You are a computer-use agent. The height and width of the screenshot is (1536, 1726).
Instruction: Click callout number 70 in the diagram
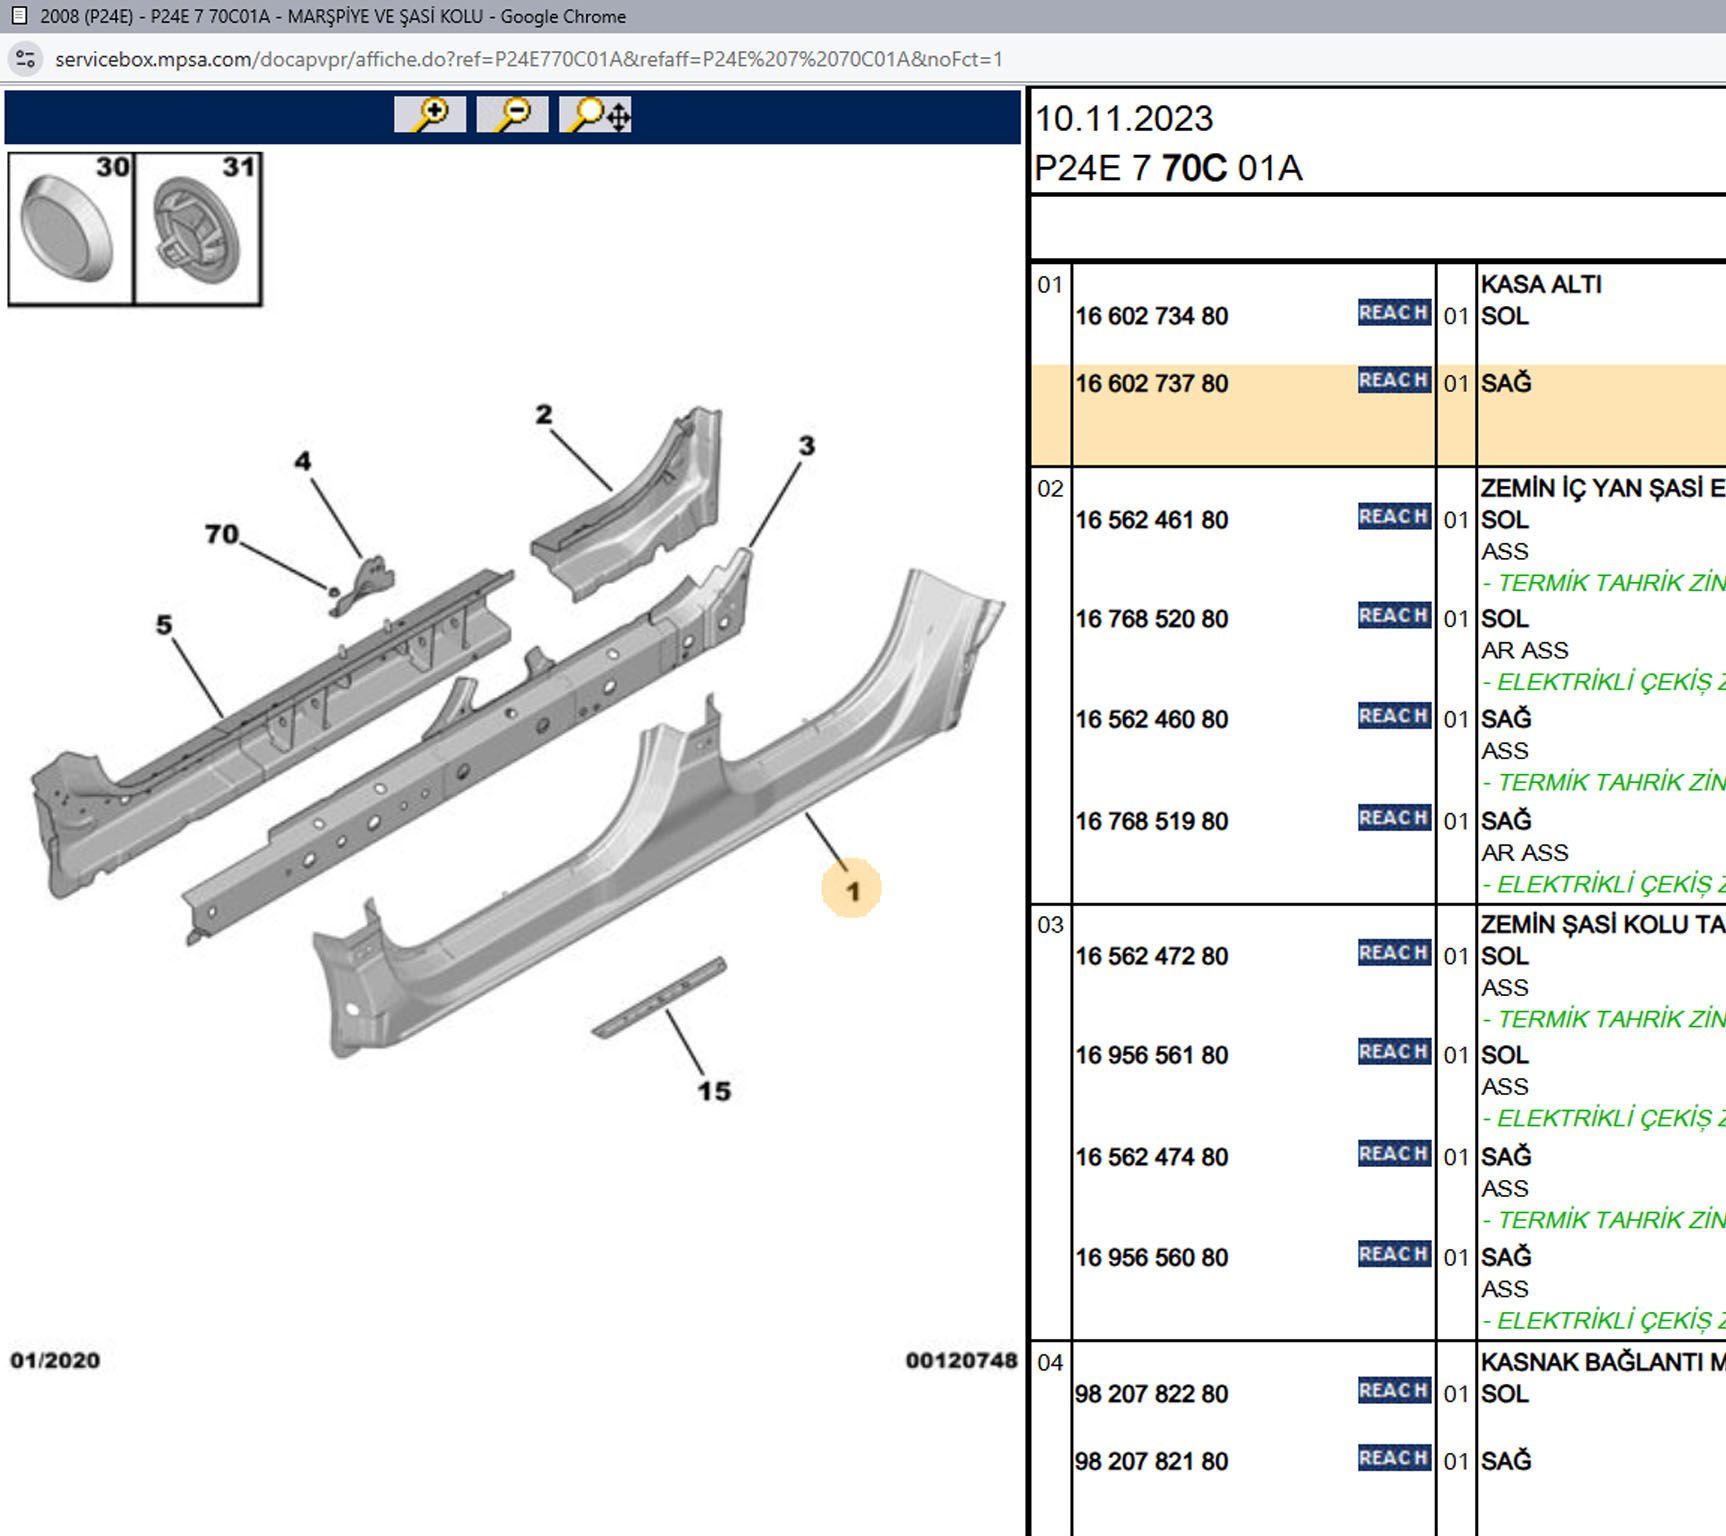222,535
